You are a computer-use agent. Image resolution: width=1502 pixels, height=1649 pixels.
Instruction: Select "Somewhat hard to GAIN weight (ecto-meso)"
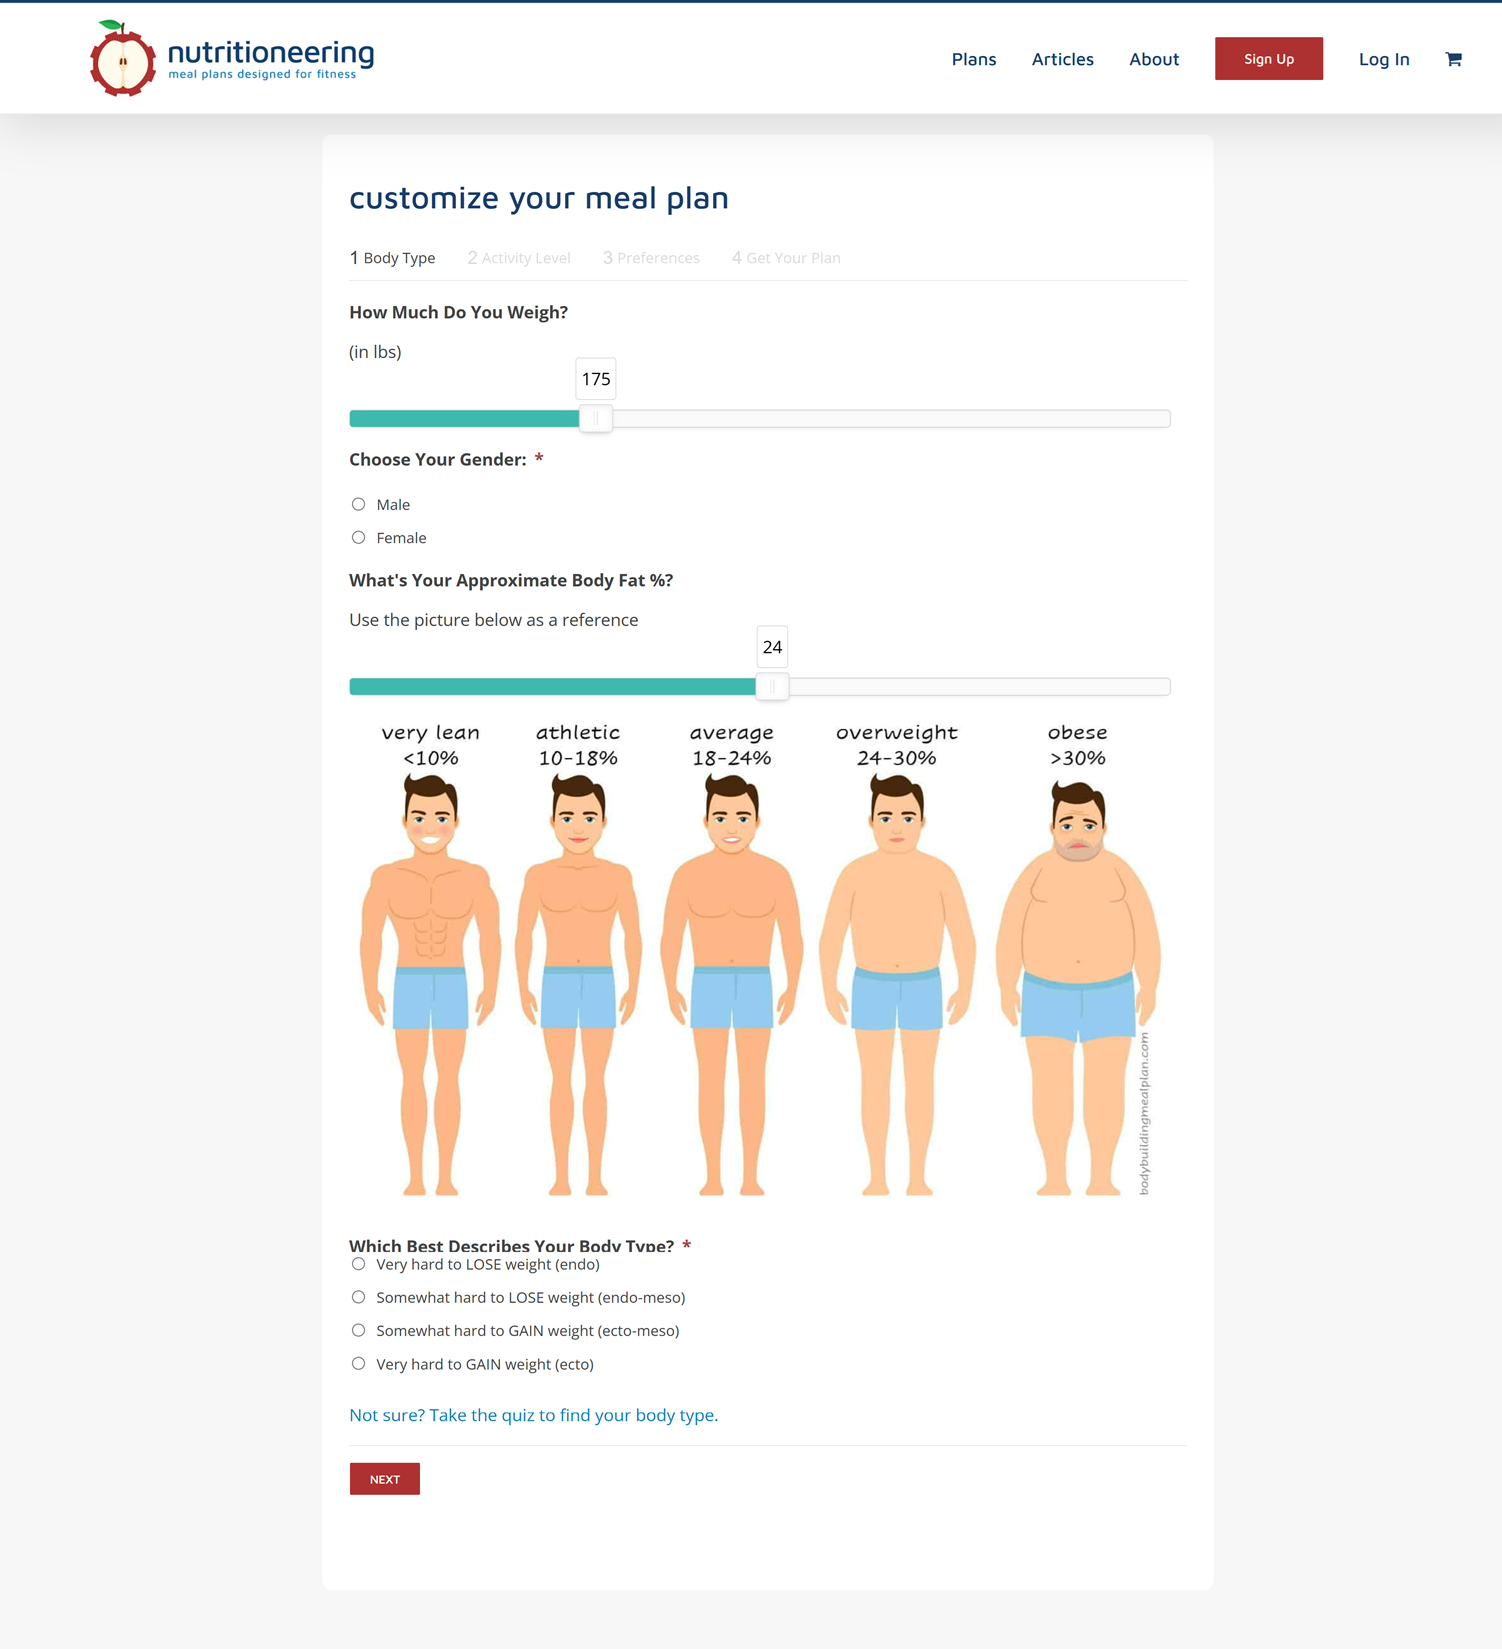tap(358, 1330)
